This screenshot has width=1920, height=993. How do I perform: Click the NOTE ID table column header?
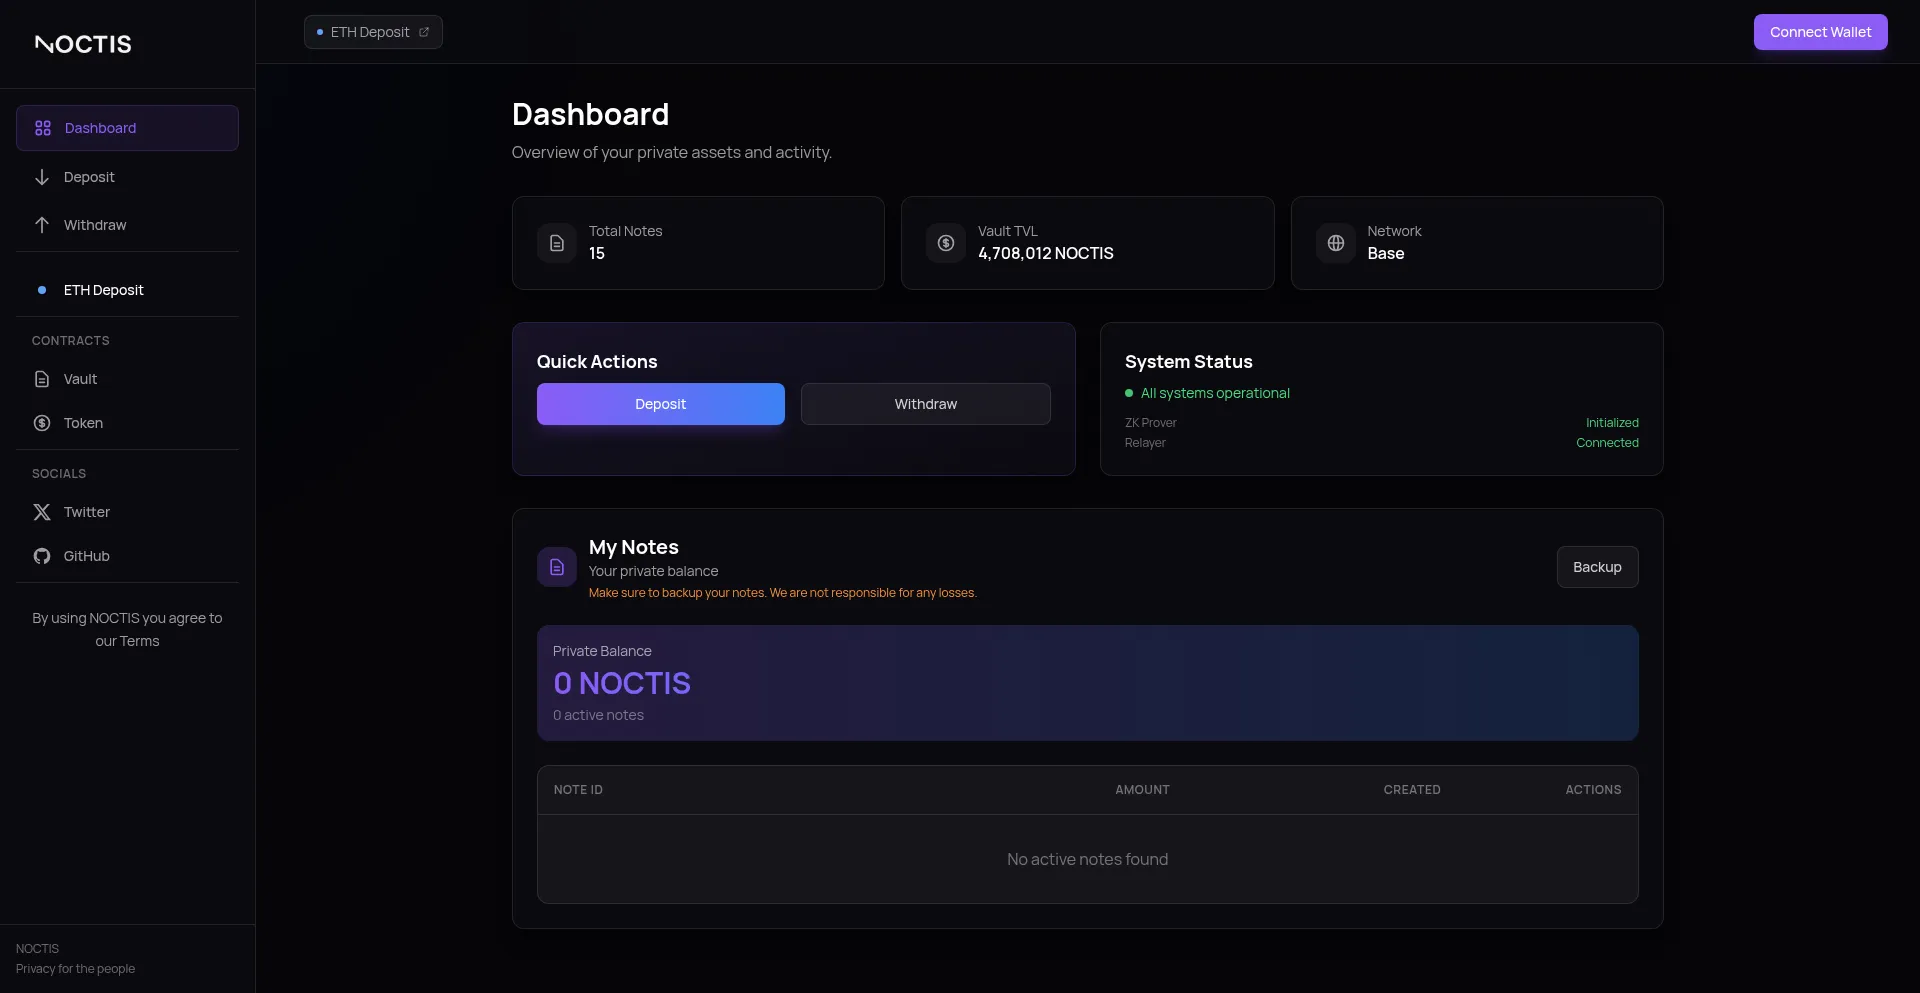[579, 790]
